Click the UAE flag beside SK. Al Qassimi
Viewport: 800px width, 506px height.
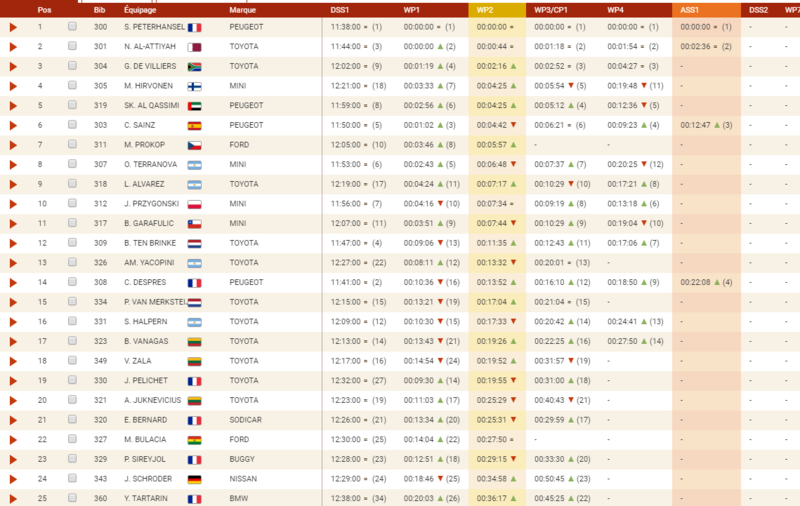click(194, 106)
